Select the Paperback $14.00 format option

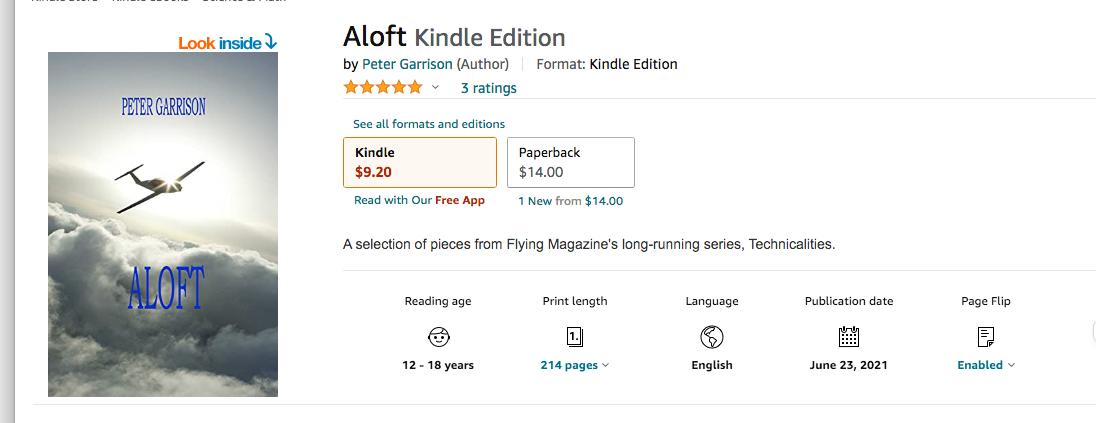(576, 162)
